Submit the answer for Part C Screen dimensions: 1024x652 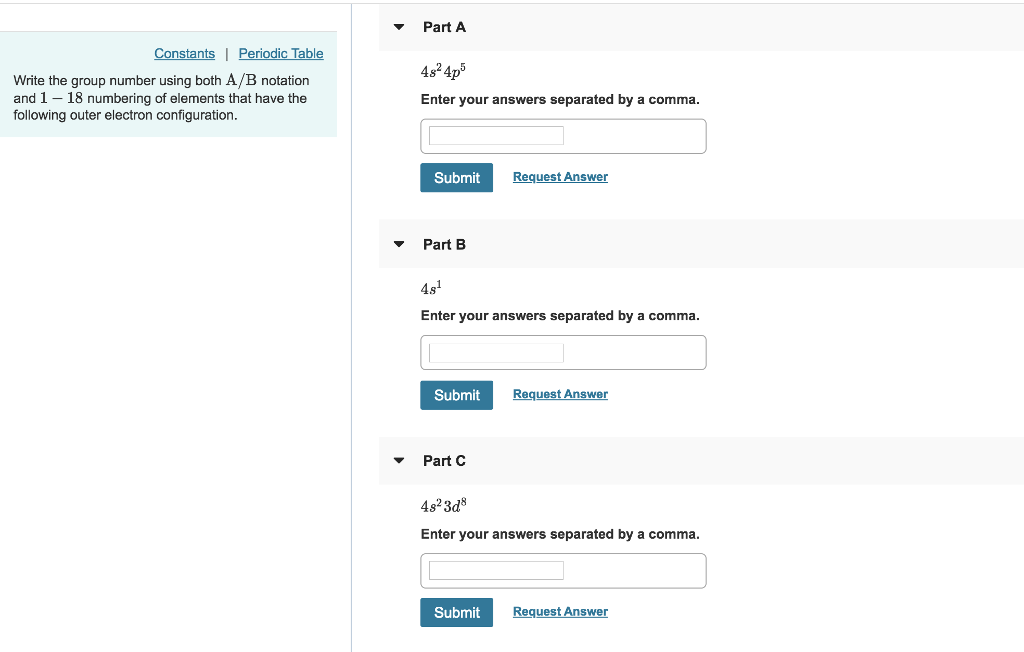click(x=456, y=612)
